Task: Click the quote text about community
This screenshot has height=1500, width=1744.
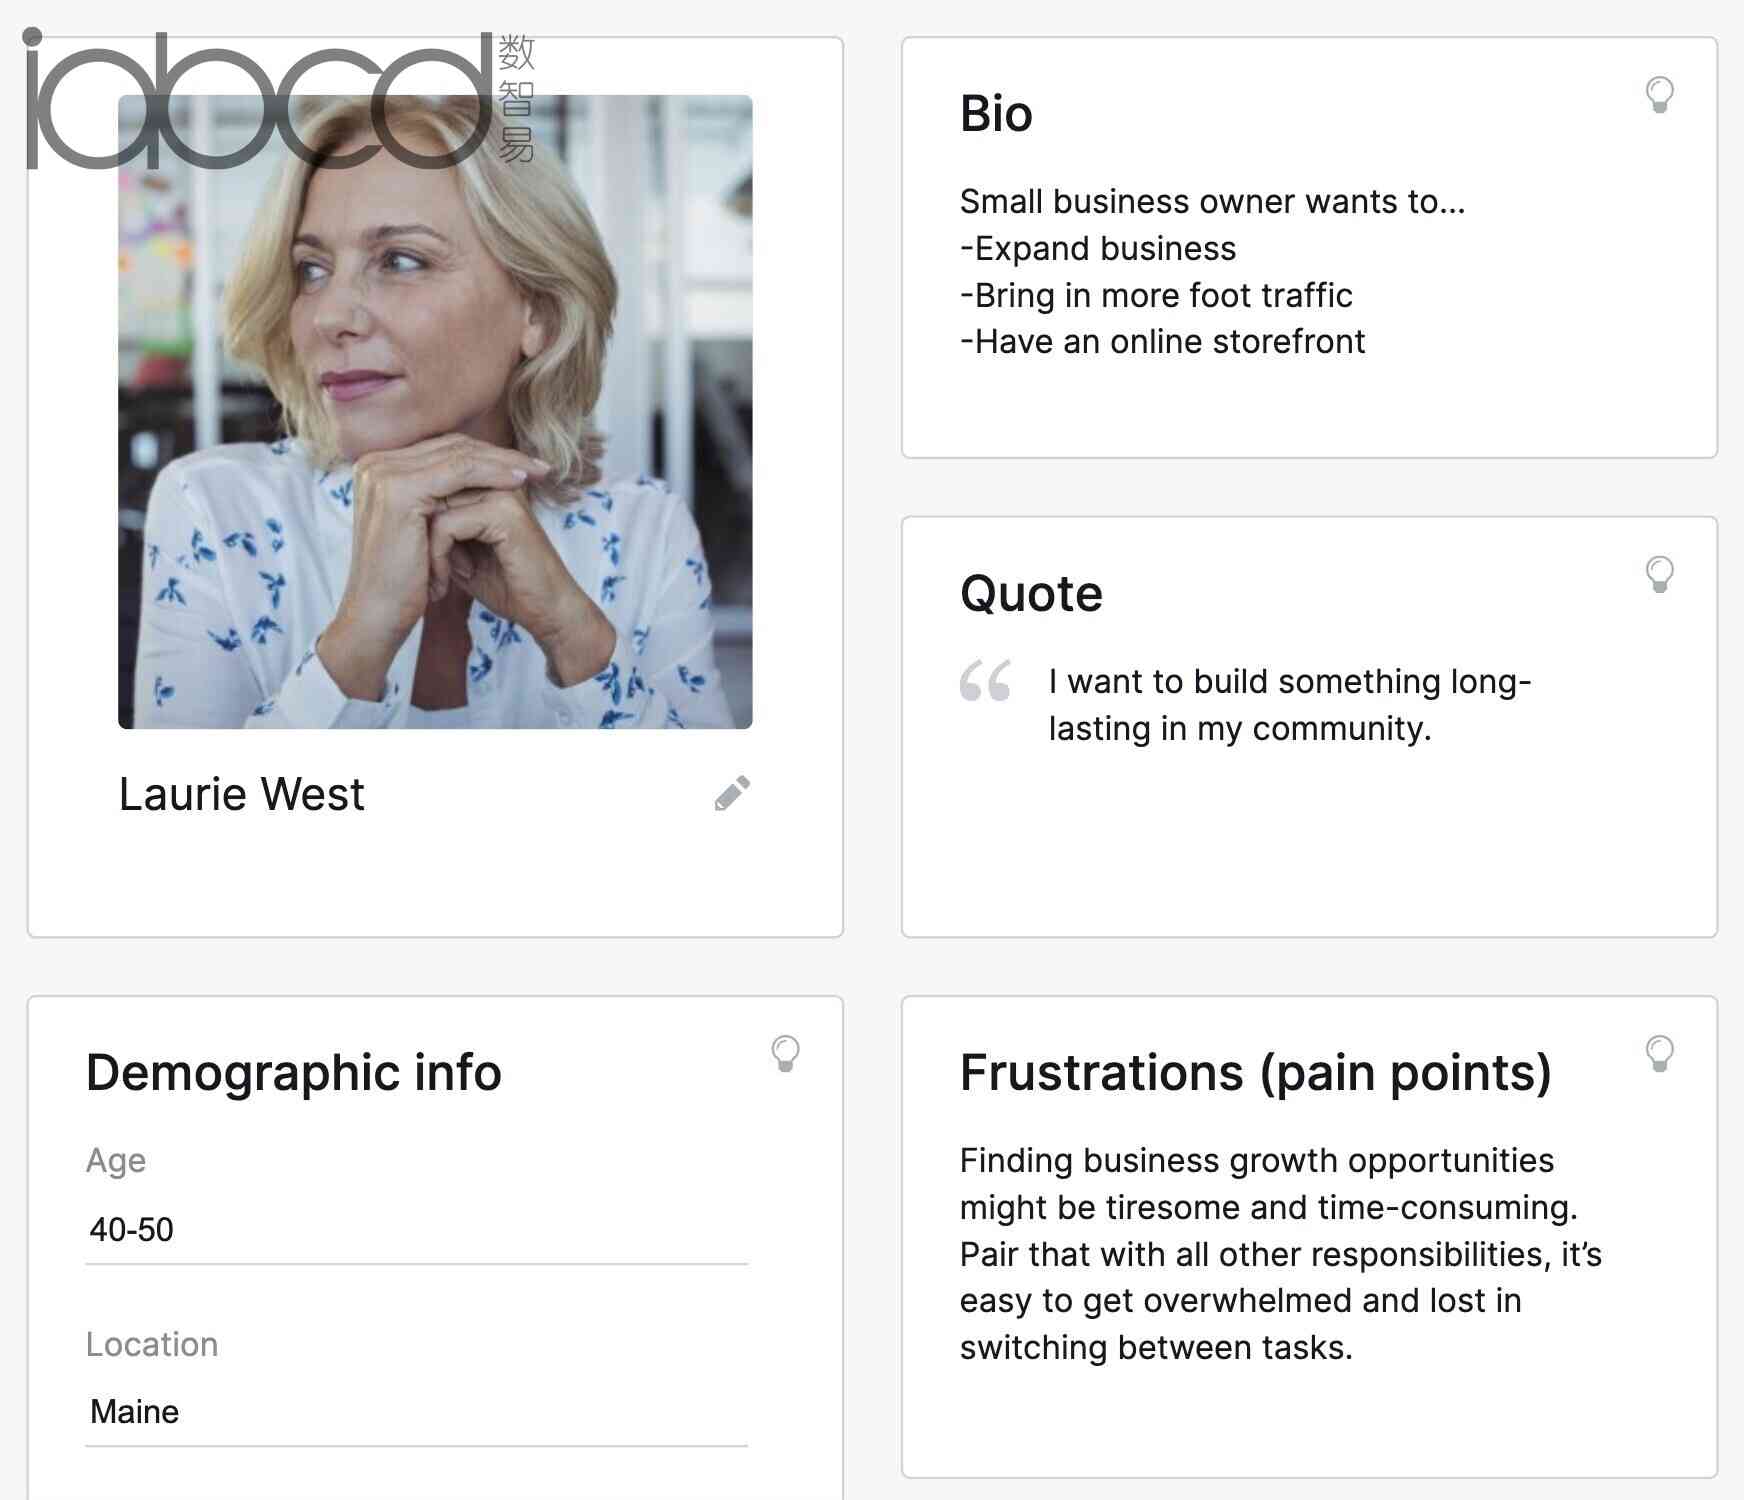Action: [x=1290, y=705]
